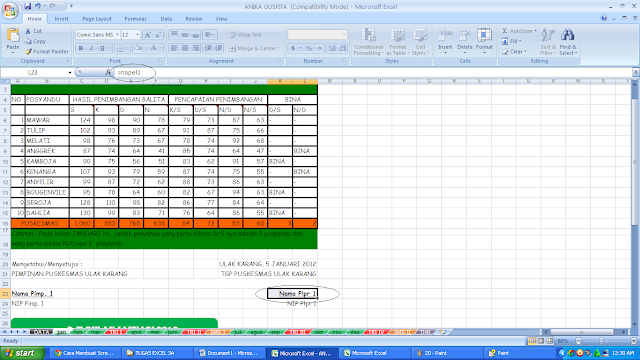Image resolution: width=640 pixels, height=360 pixels.
Task: Click the Delete cells button
Action: click(464, 41)
